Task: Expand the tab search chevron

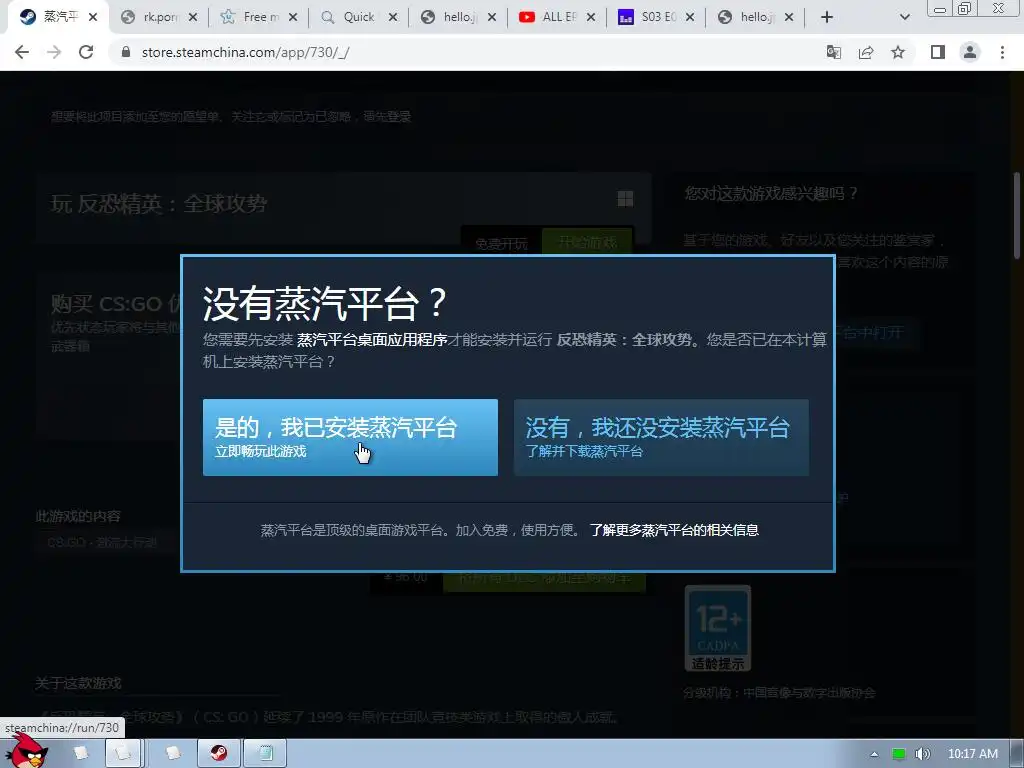Action: (904, 17)
